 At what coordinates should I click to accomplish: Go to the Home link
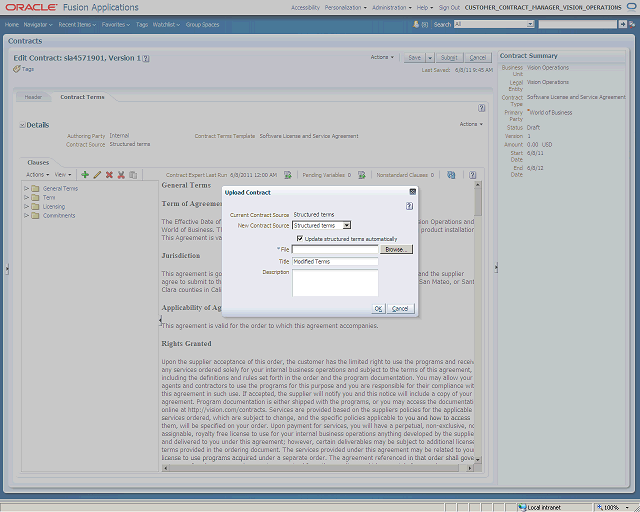[x=11, y=24]
